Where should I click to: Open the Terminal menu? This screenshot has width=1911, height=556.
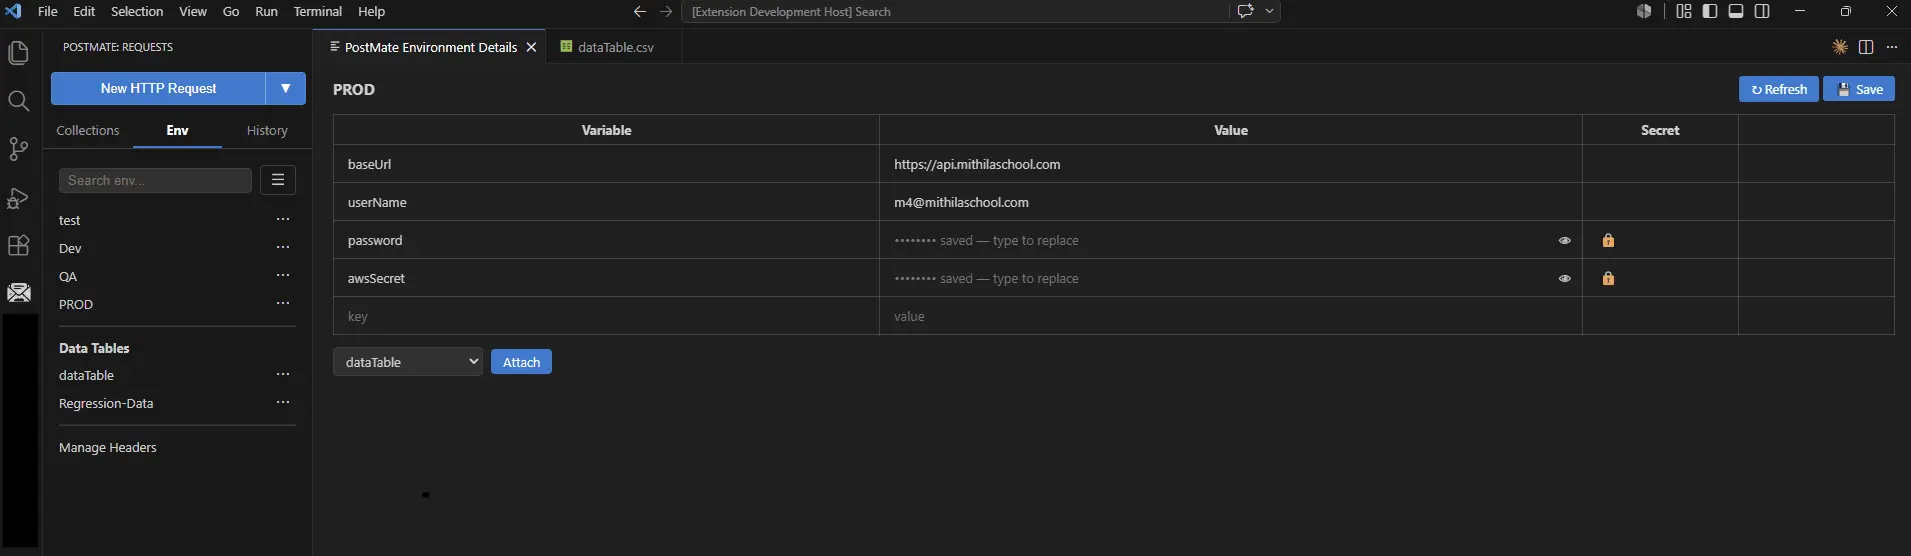point(318,12)
